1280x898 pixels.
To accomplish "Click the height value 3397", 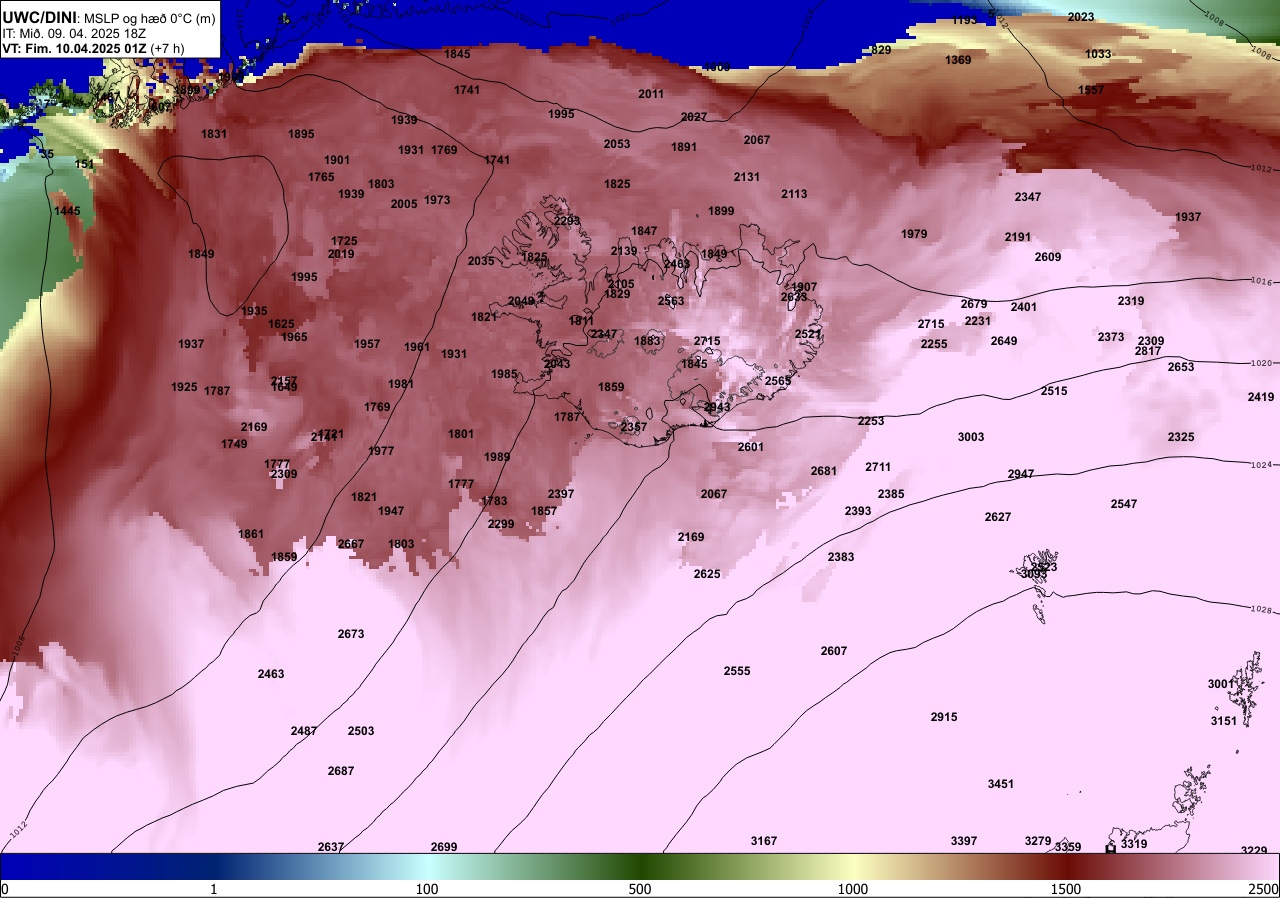I will point(964,841).
